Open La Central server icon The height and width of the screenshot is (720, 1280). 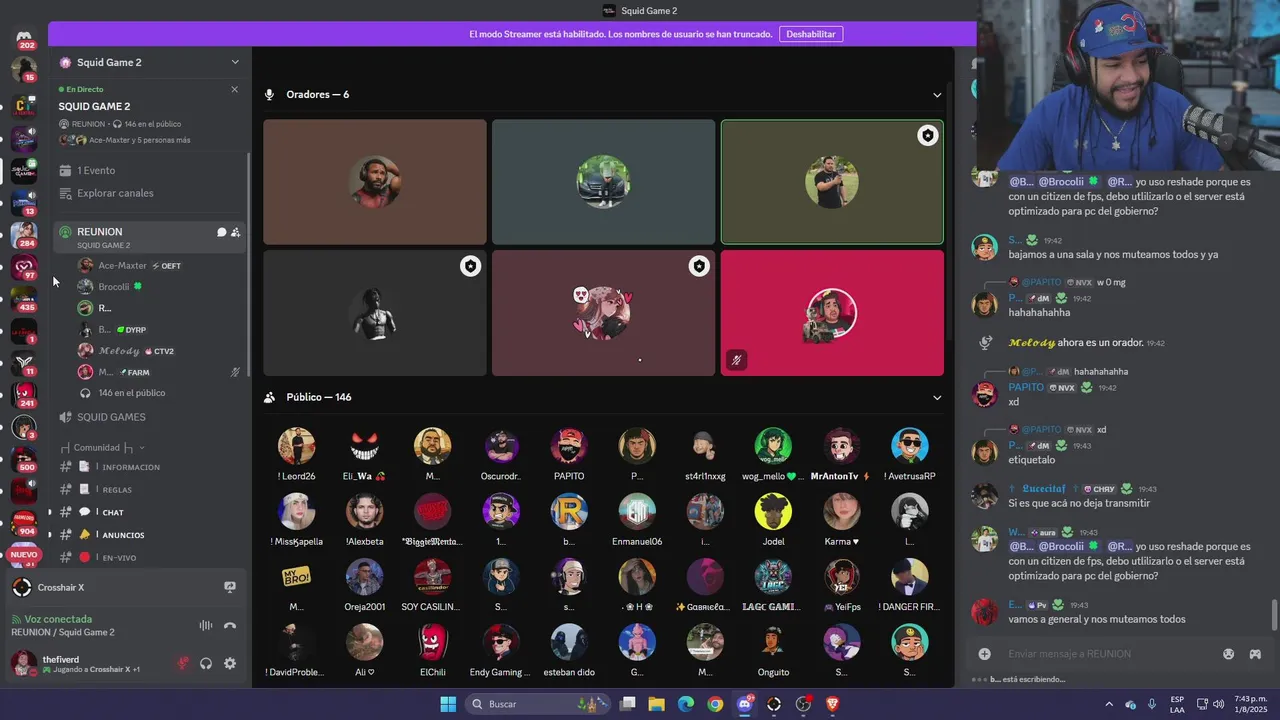23,107
